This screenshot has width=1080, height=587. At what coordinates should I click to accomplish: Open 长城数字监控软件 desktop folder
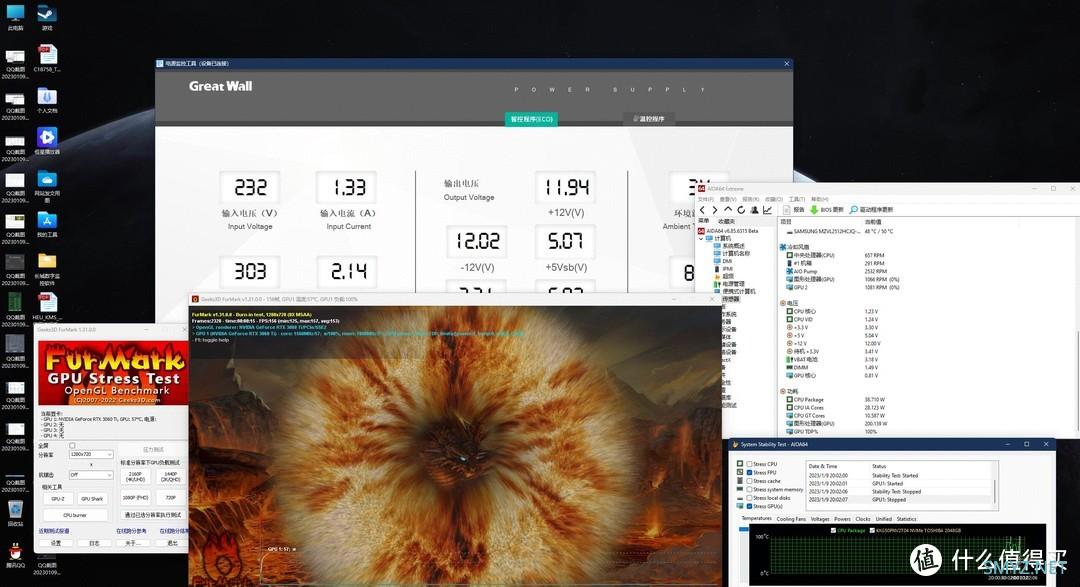47,269
